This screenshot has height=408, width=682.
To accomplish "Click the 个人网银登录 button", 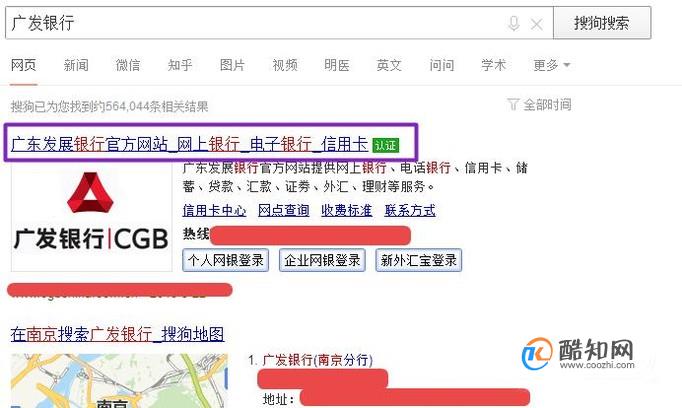I will click(x=225, y=260).
